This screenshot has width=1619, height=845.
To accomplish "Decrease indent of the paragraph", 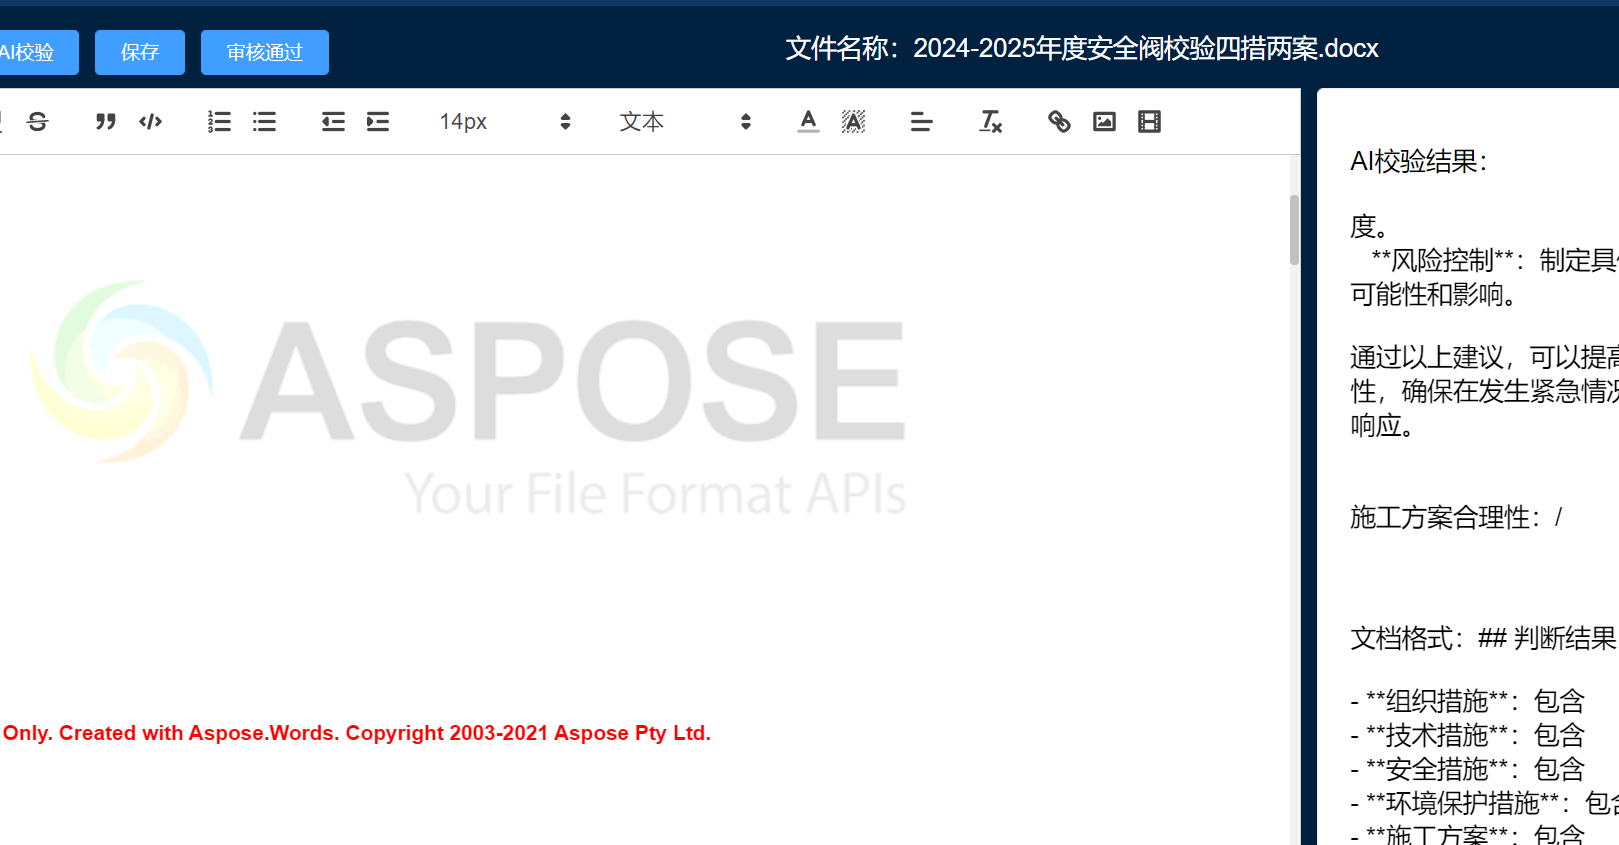I will click(x=333, y=122).
